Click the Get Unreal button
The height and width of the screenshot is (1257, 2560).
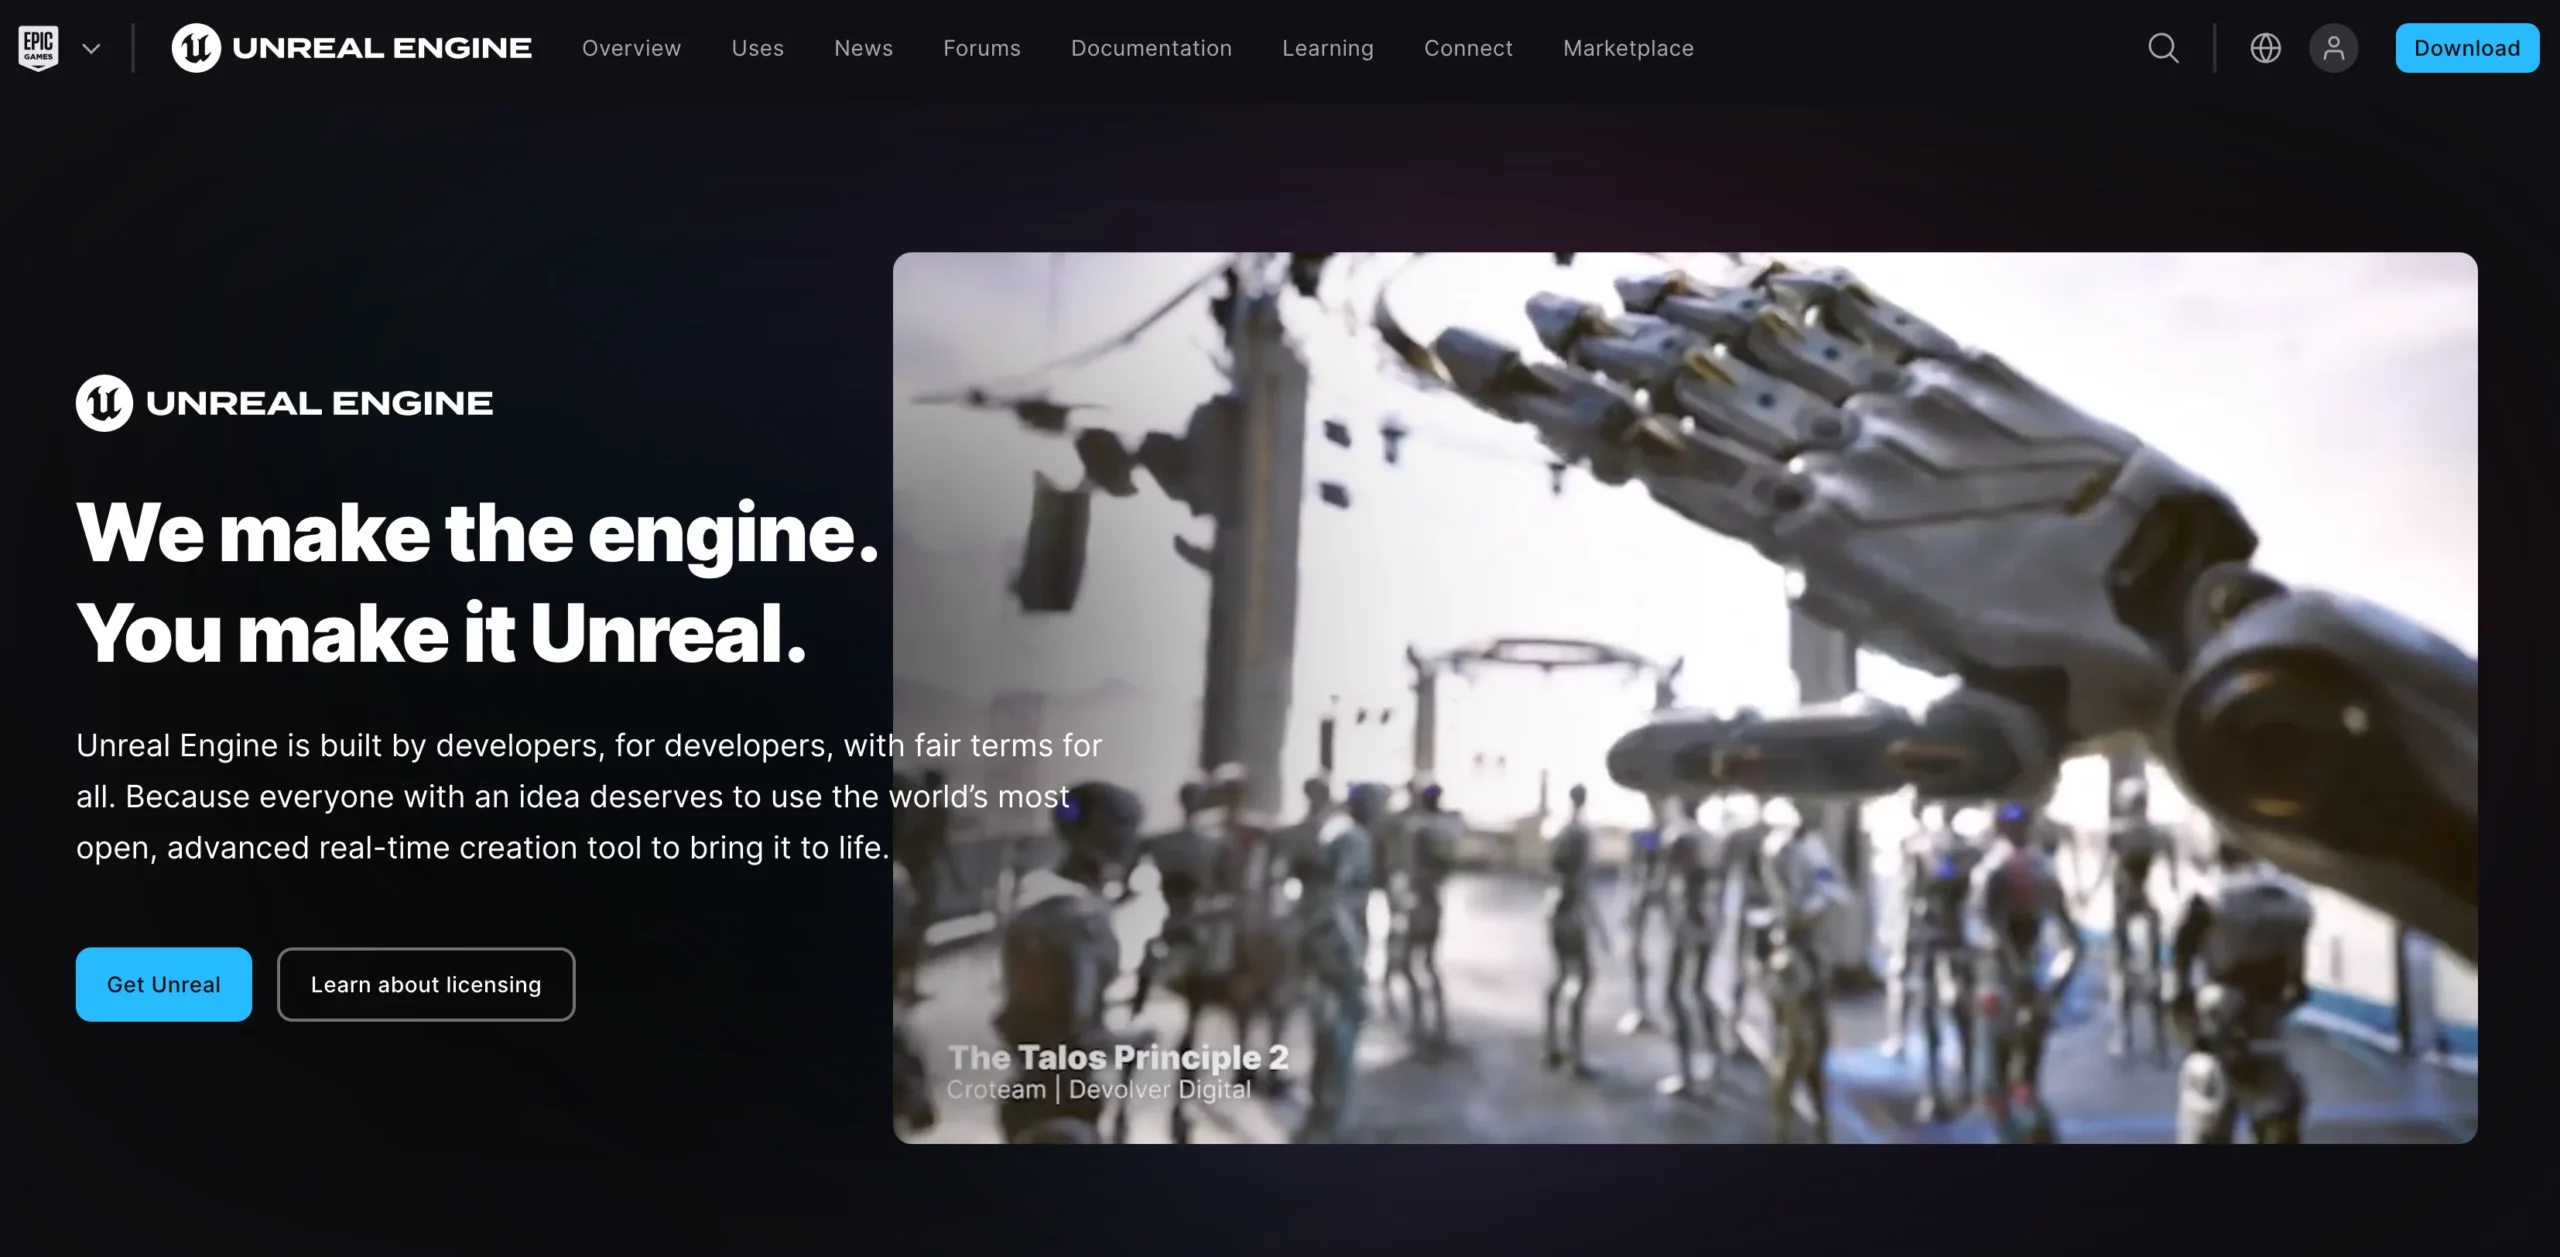coord(164,984)
